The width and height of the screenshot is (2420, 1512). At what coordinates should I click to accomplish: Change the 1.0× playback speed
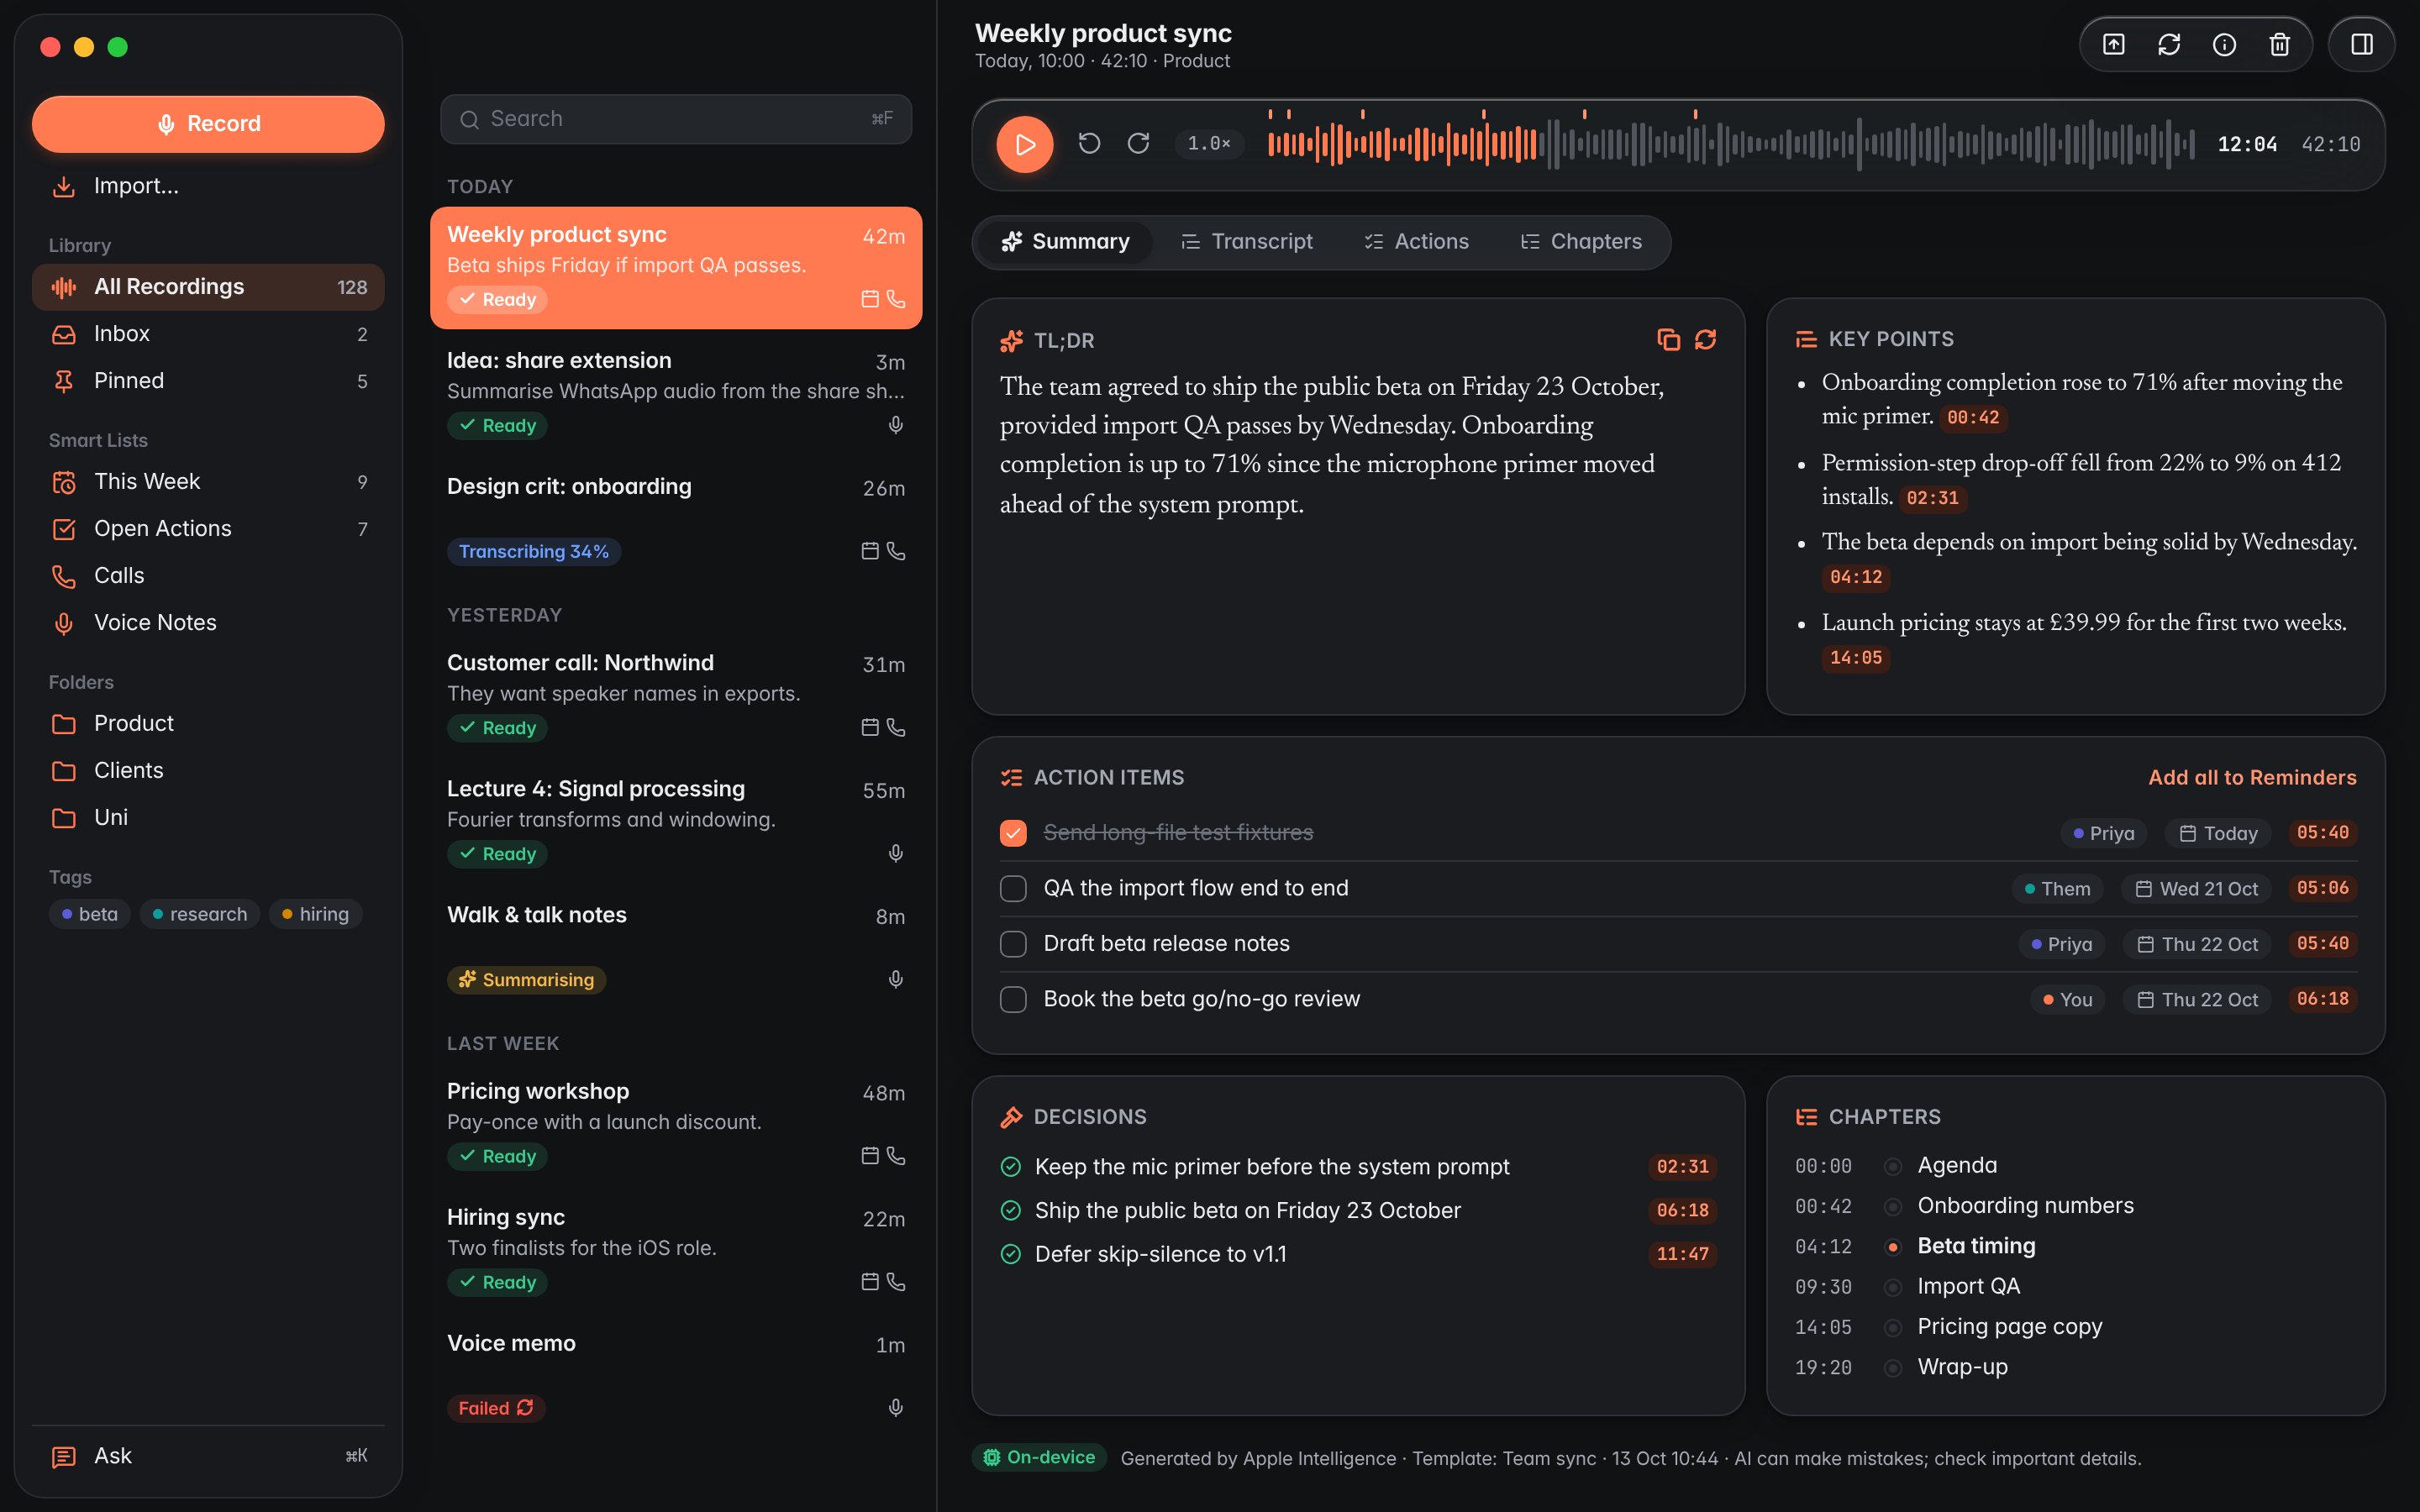tap(1208, 143)
